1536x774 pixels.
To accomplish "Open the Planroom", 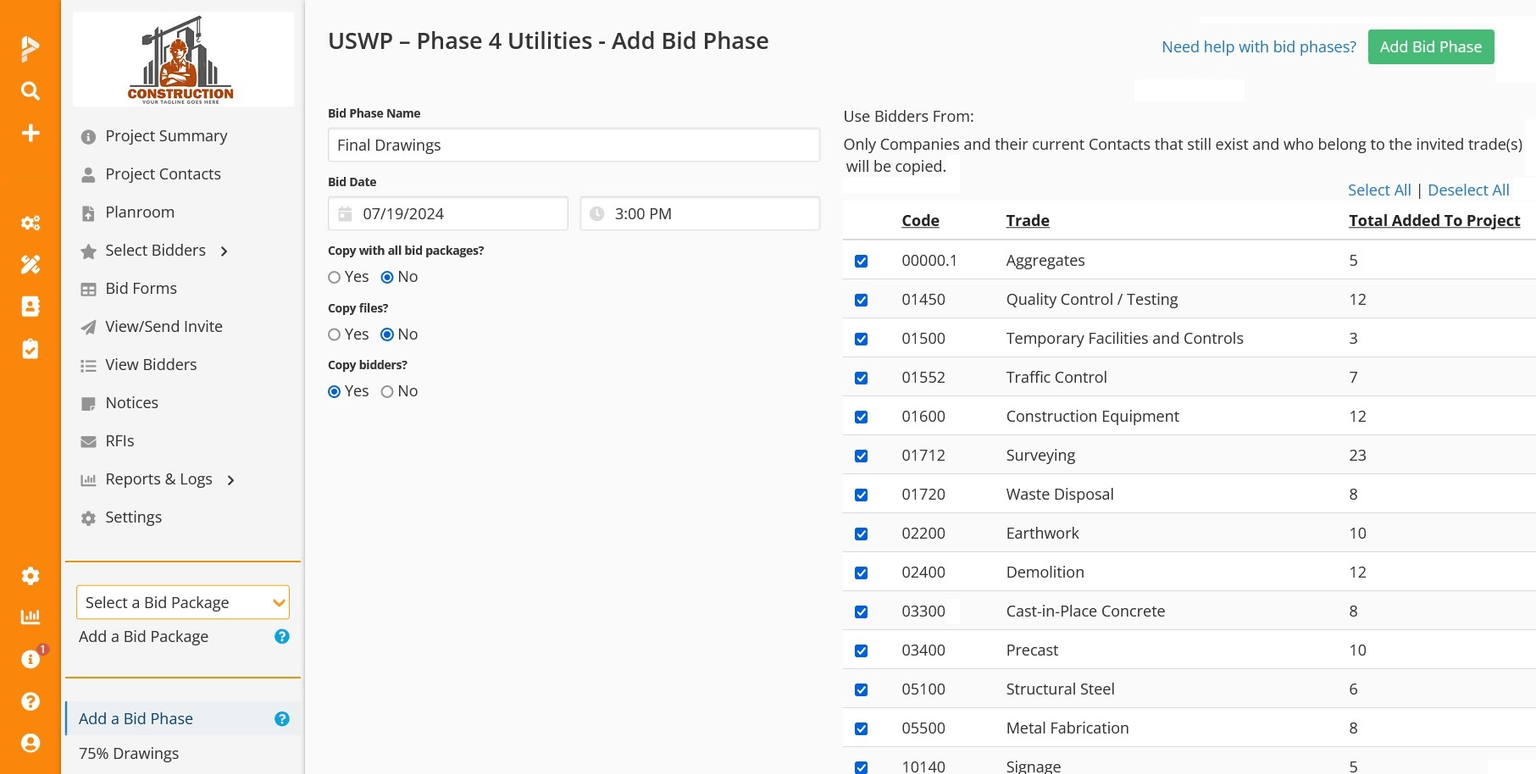I will pos(140,212).
